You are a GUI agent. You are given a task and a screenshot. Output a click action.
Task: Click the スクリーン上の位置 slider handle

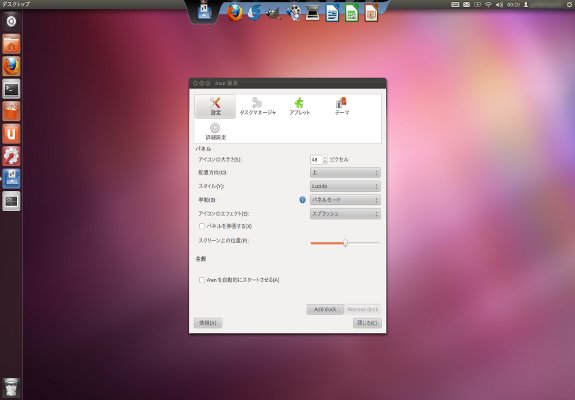coord(345,243)
